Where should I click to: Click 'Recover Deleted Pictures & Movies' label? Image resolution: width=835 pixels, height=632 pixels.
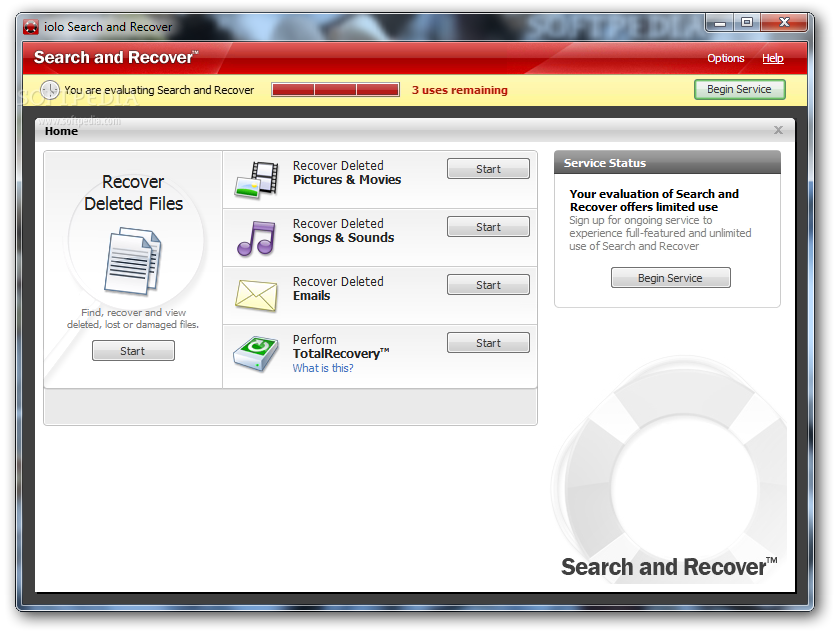tap(347, 173)
